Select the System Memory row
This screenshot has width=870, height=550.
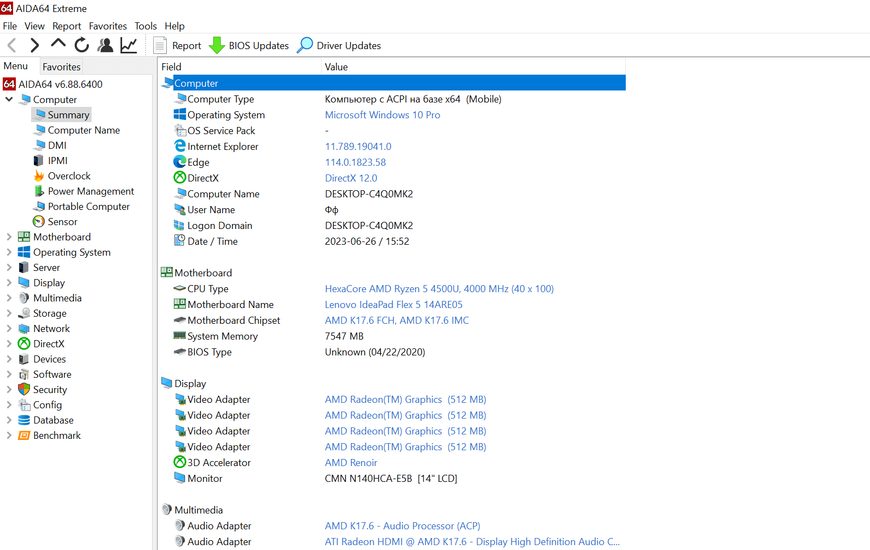pos(393,336)
